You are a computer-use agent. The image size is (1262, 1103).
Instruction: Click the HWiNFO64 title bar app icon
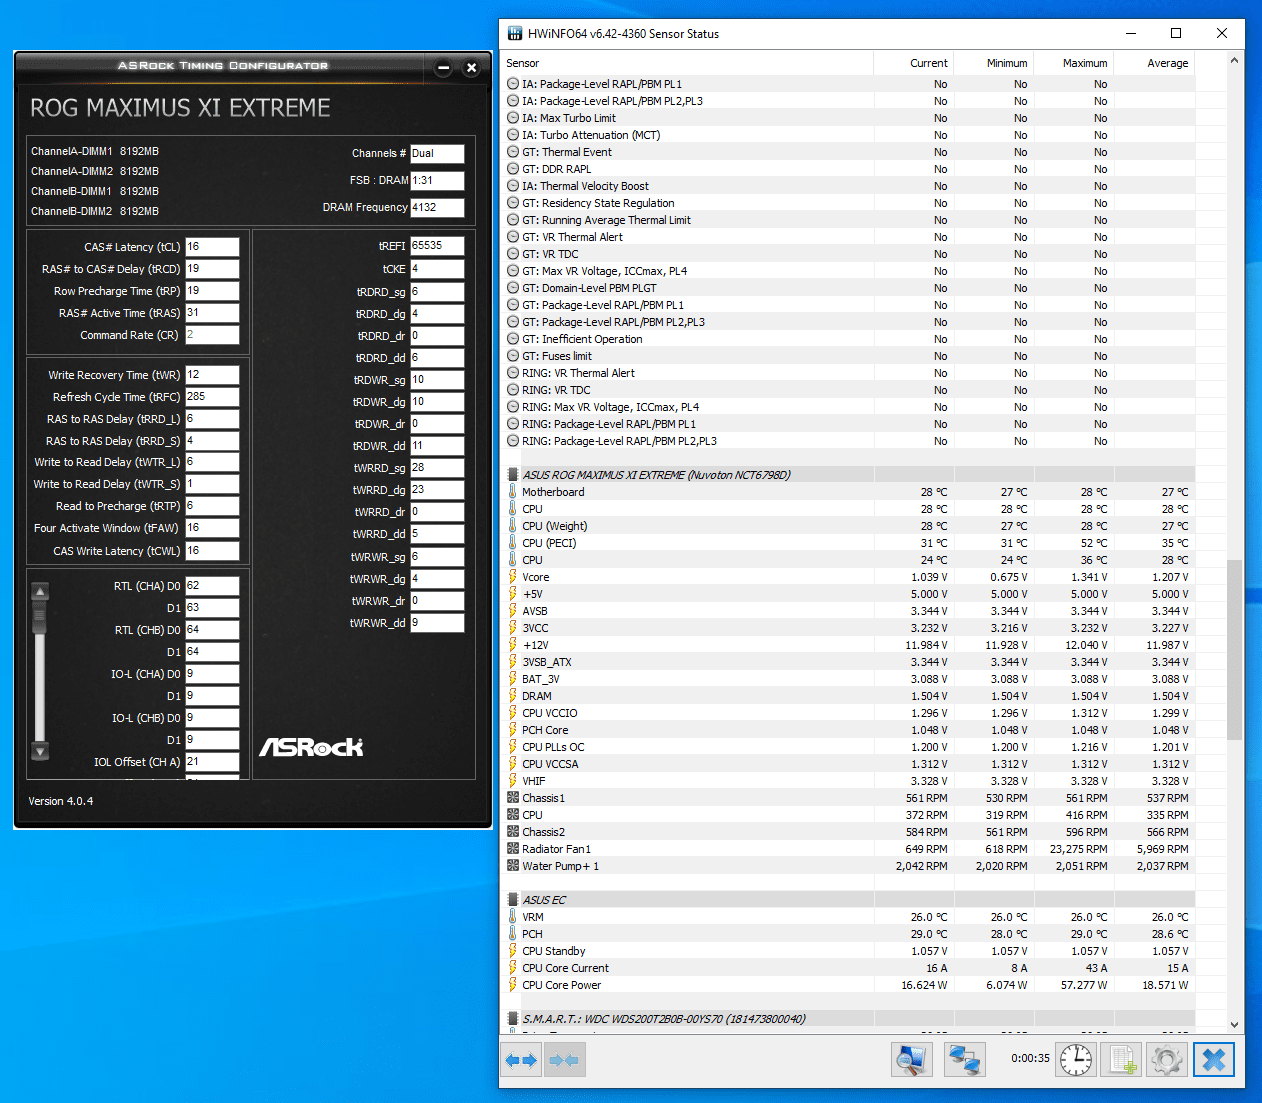pyautogui.click(x=515, y=33)
